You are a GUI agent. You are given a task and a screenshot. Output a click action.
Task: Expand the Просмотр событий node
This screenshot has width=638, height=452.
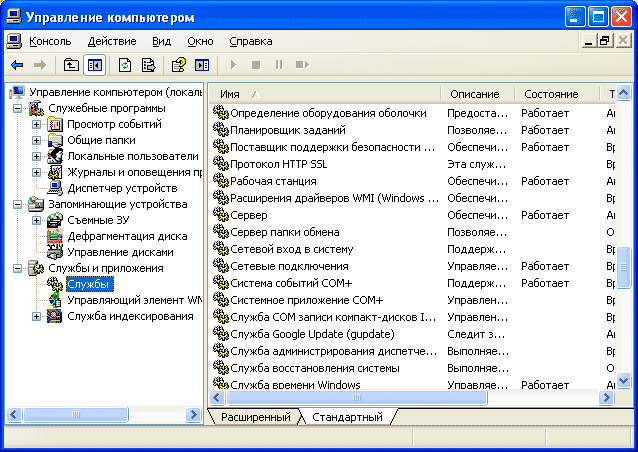pyautogui.click(x=37, y=124)
